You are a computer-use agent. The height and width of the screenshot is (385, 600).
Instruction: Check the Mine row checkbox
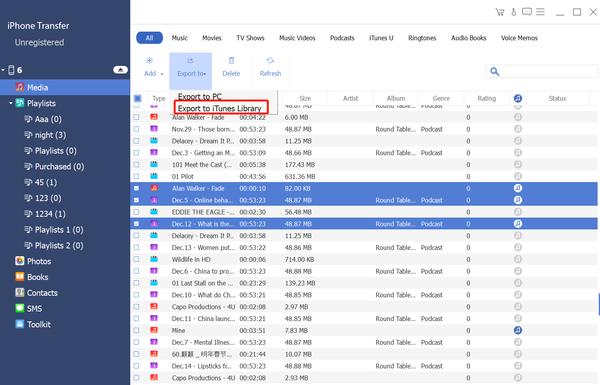pos(136,330)
